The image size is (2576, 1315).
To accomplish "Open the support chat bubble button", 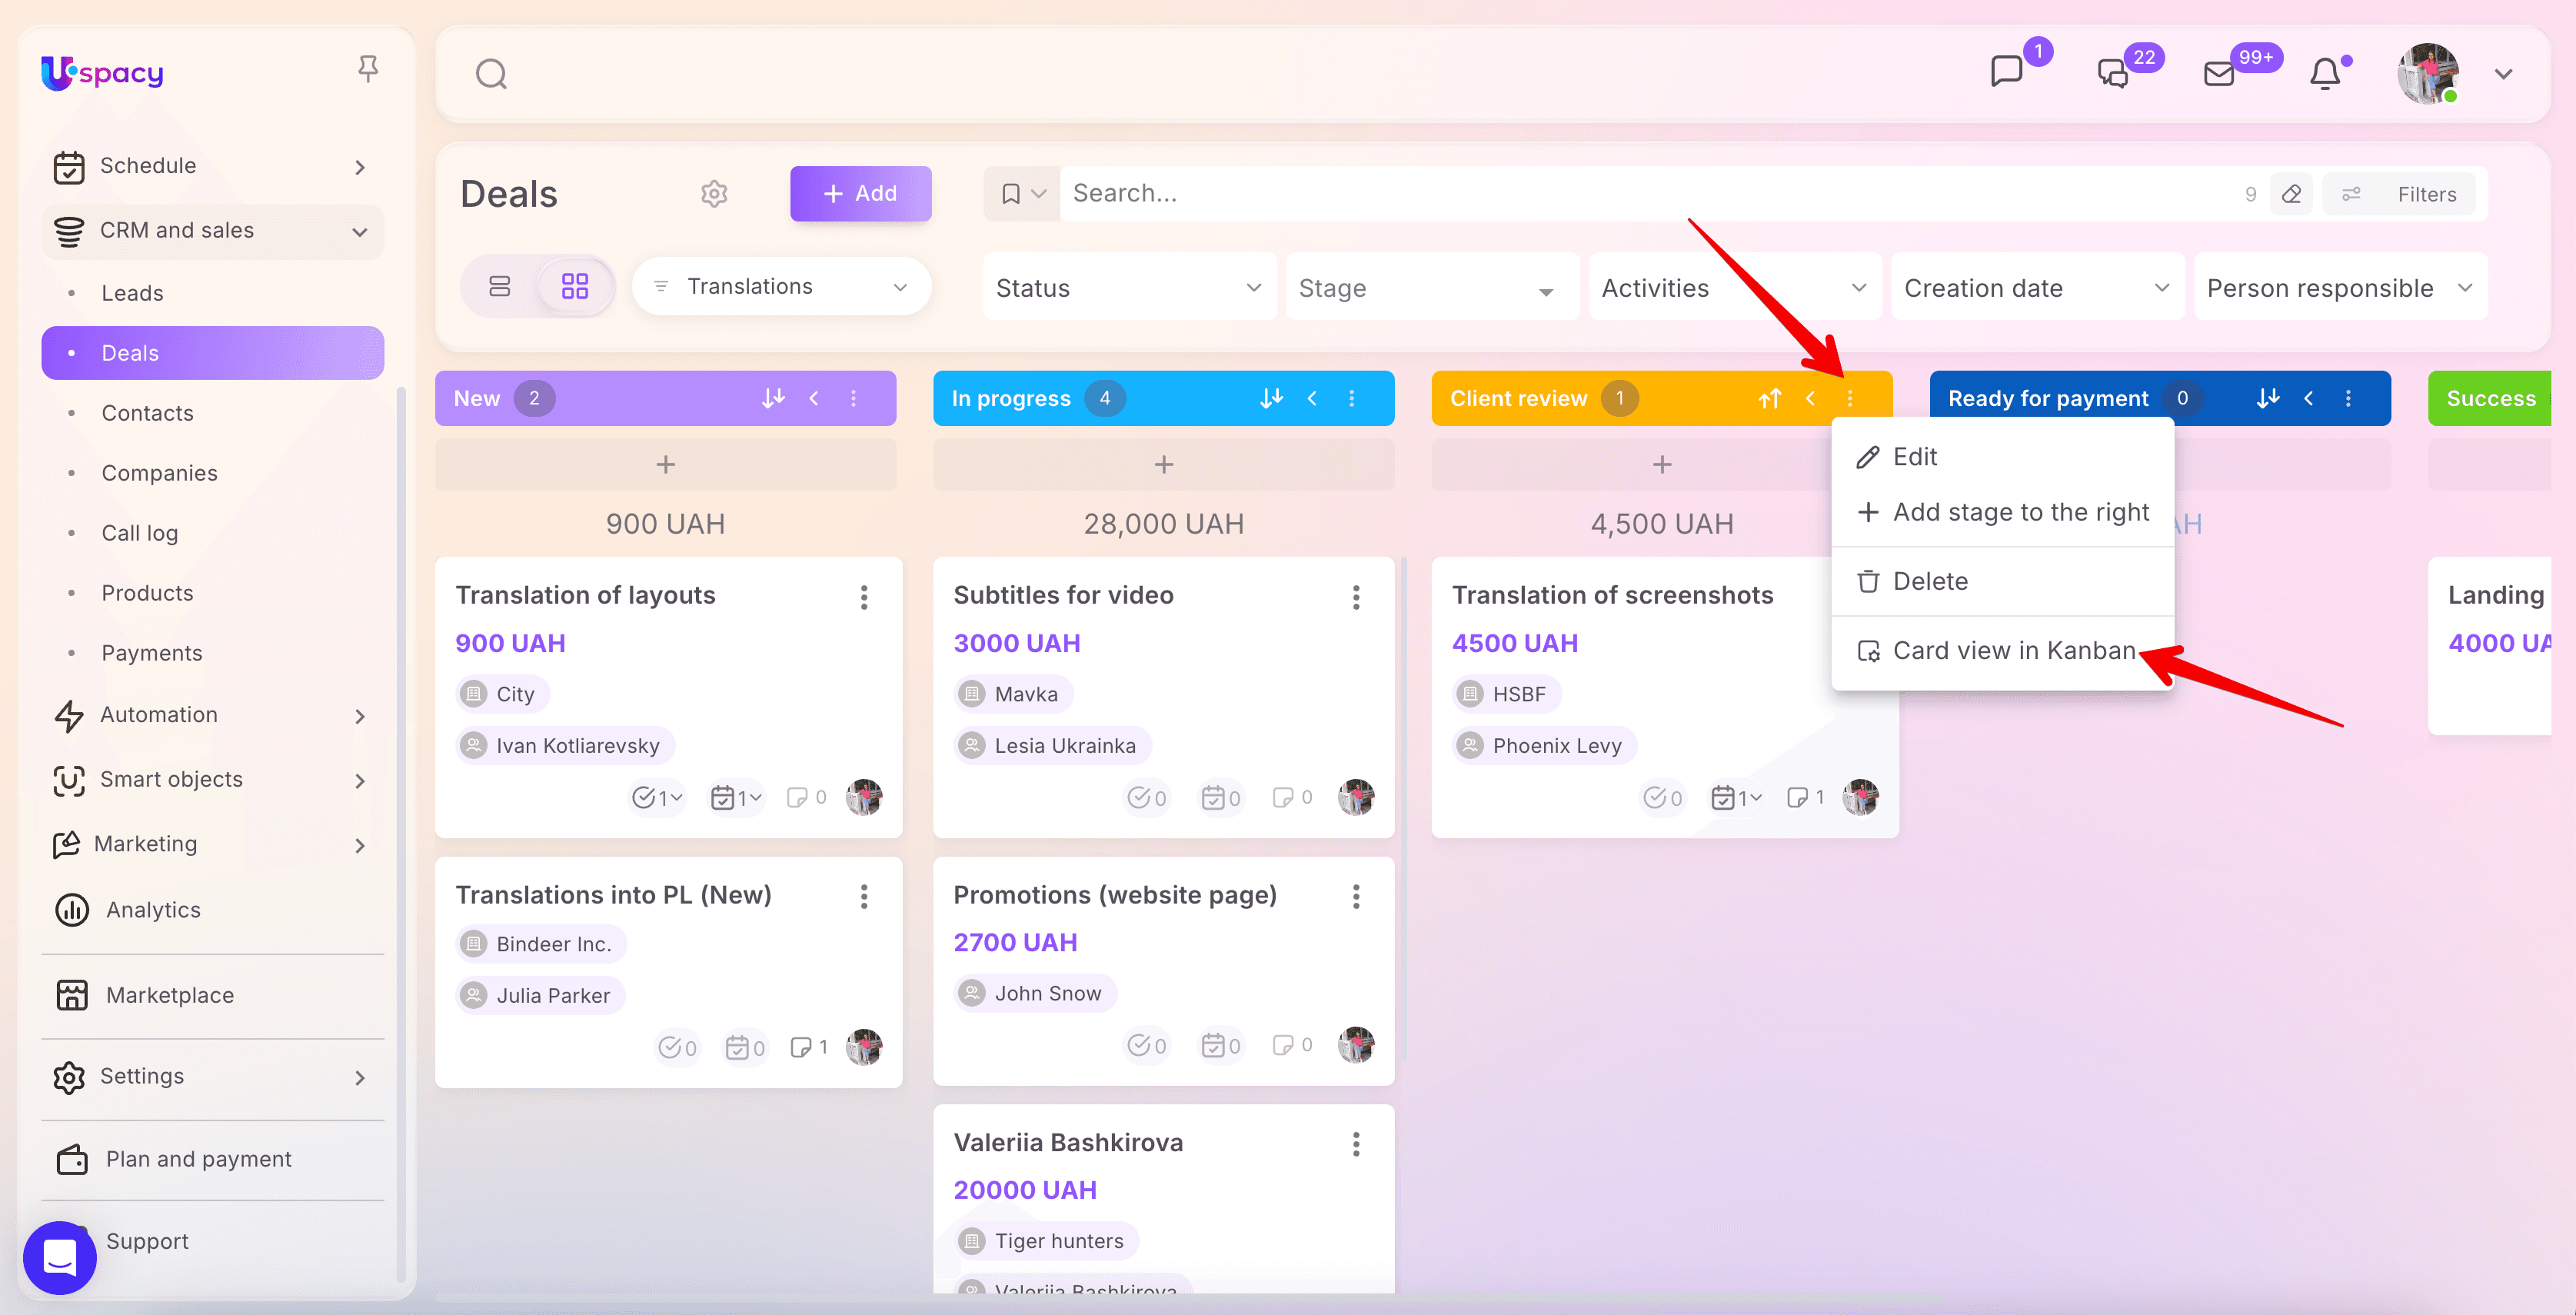I will coord(60,1257).
